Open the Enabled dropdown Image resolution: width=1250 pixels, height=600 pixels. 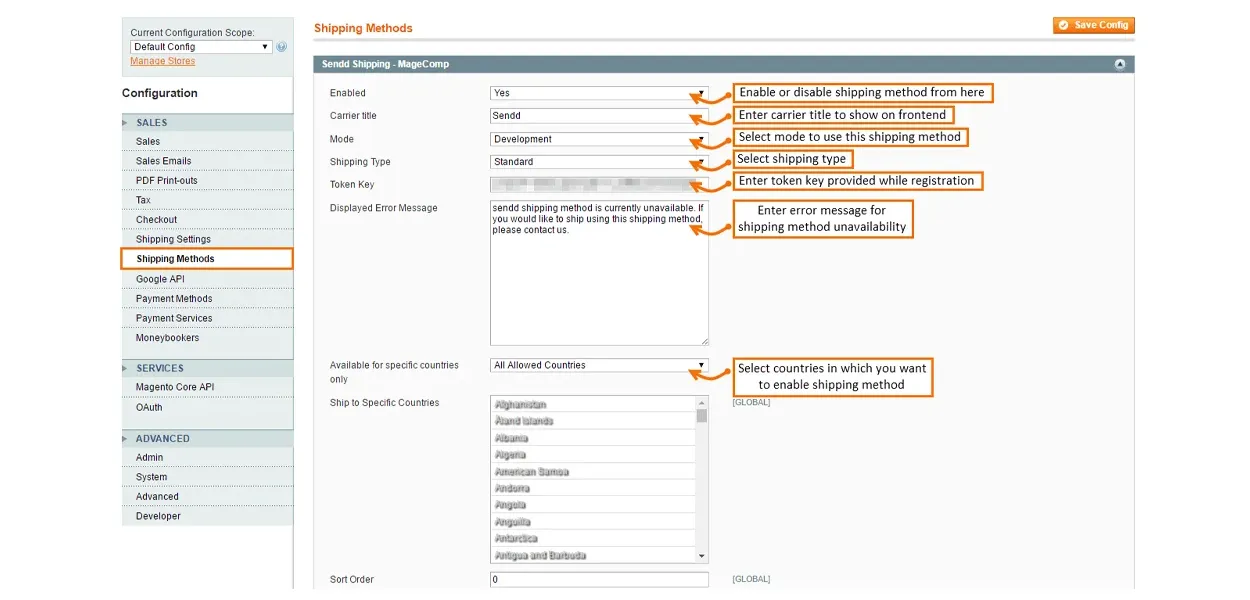coord(598,93)
